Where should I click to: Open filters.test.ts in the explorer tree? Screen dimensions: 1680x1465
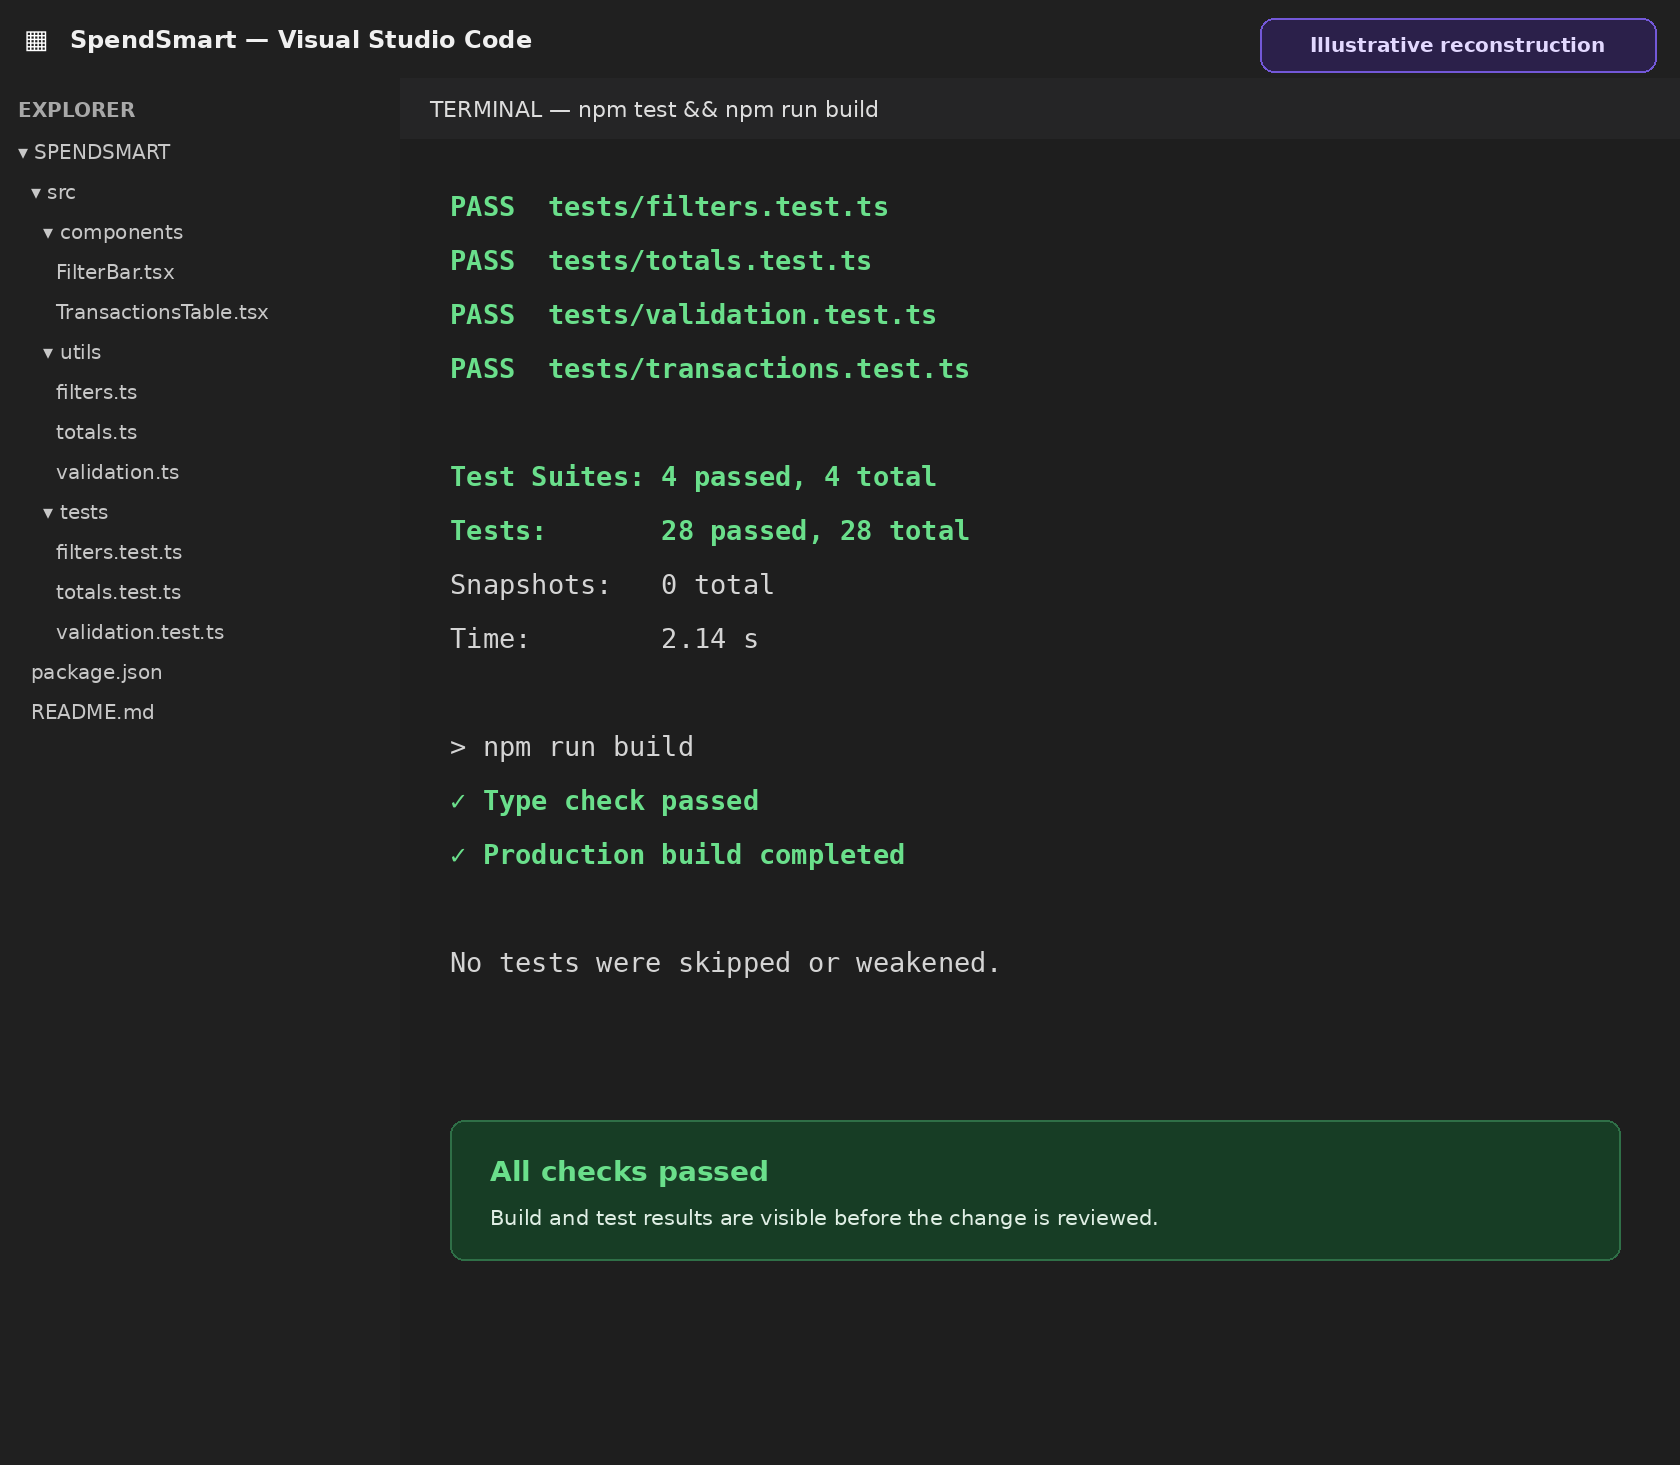(x=119, y=552)
